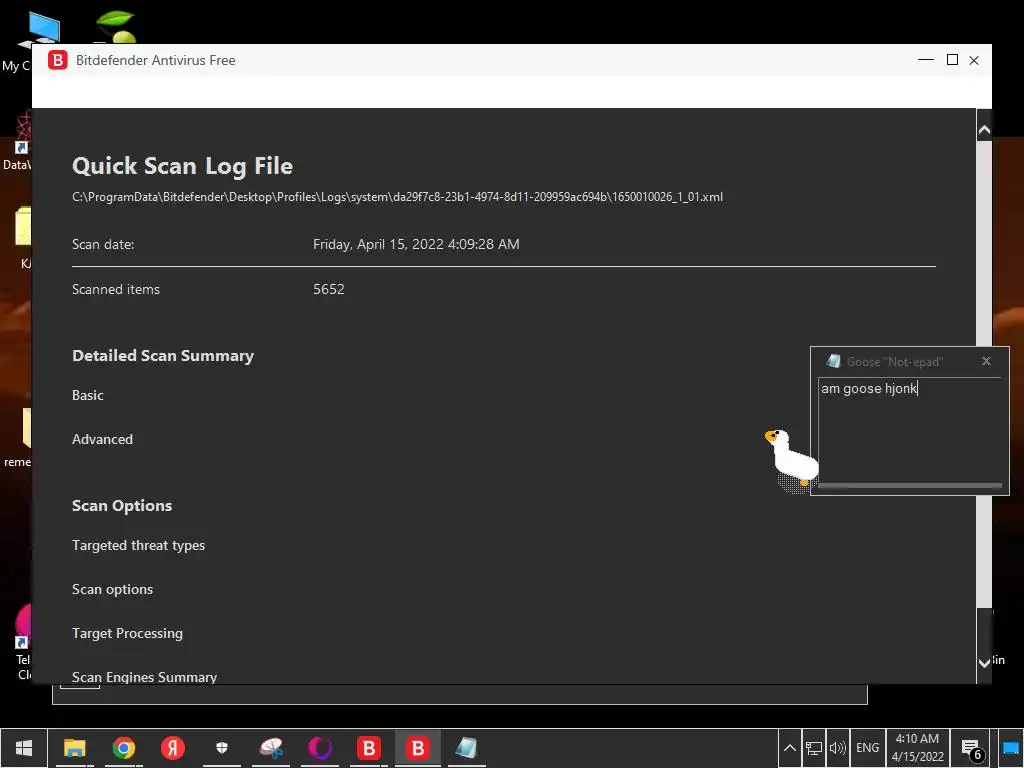Open pinwheel app icon on taskbar

pos(271,748)
